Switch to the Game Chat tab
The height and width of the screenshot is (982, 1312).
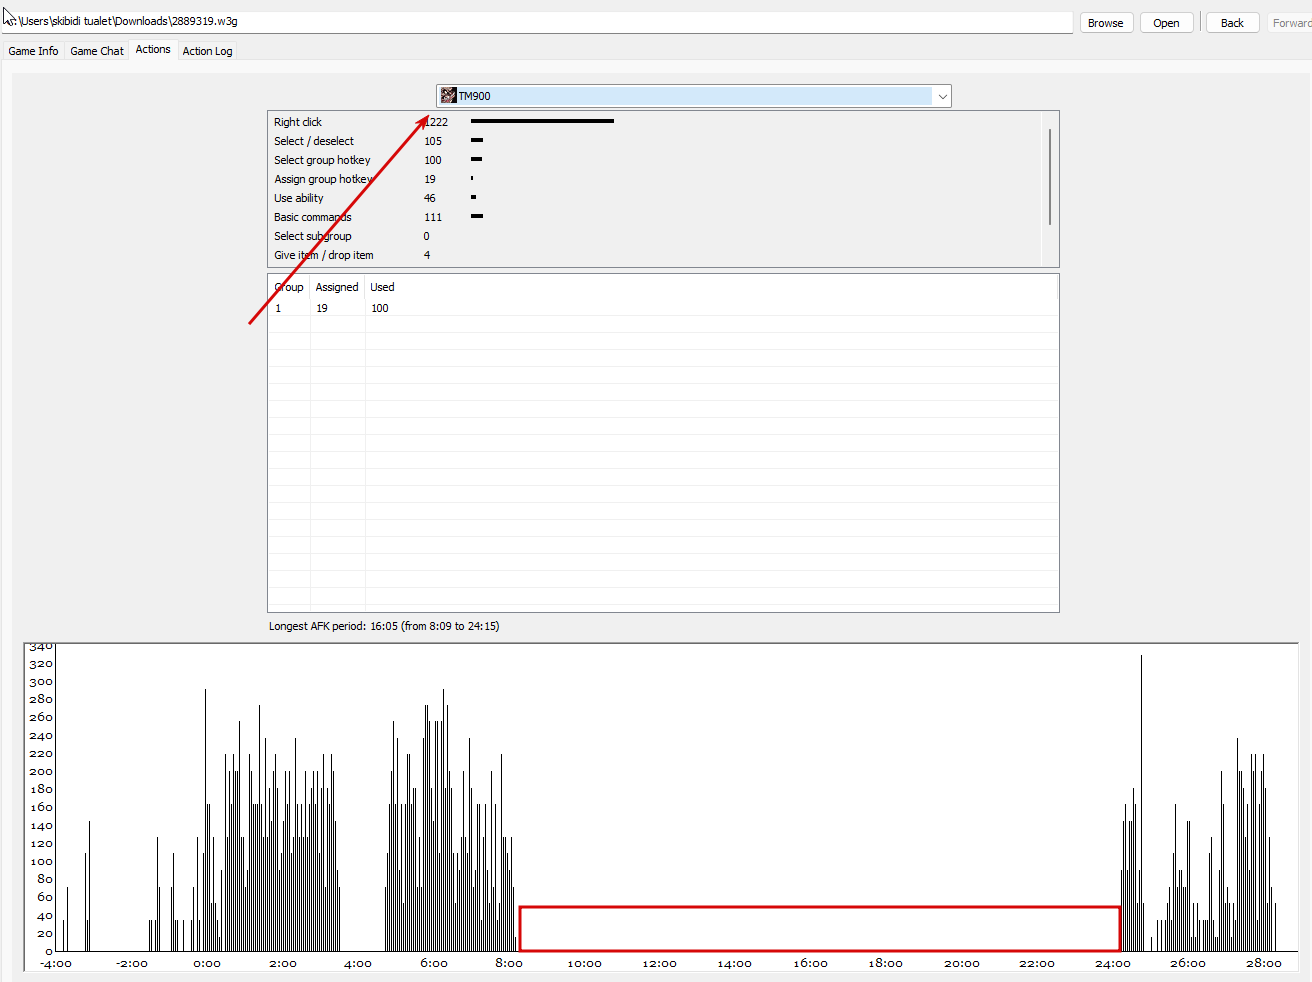[97, 51]
